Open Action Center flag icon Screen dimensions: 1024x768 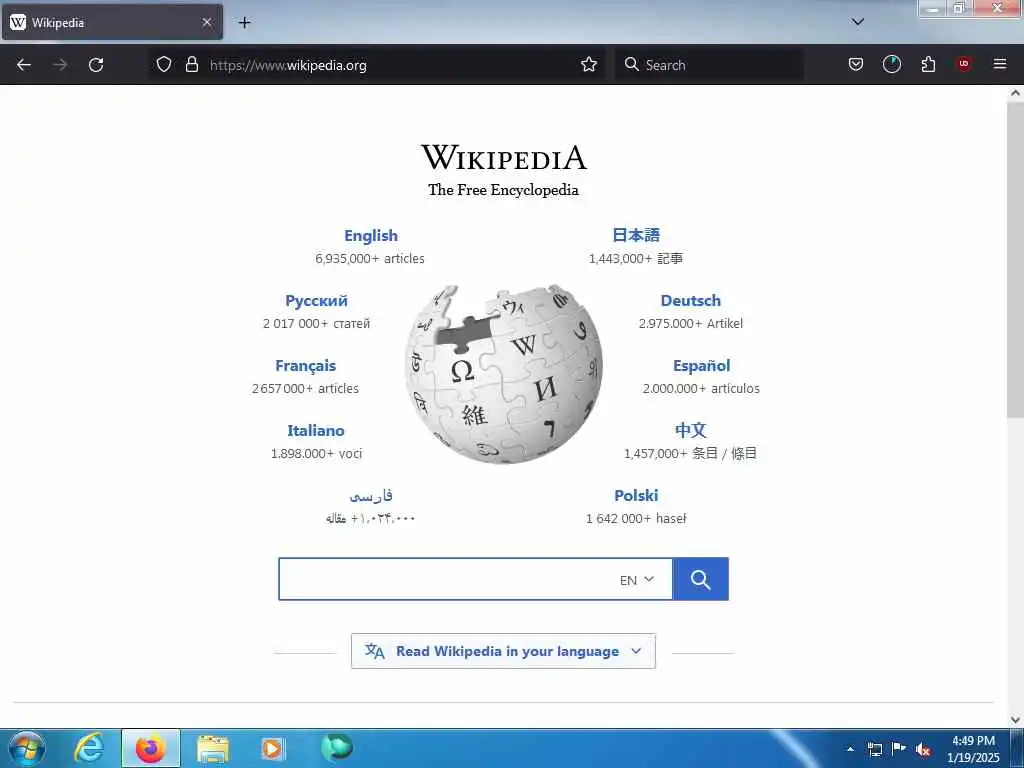(x=899, y=748)
